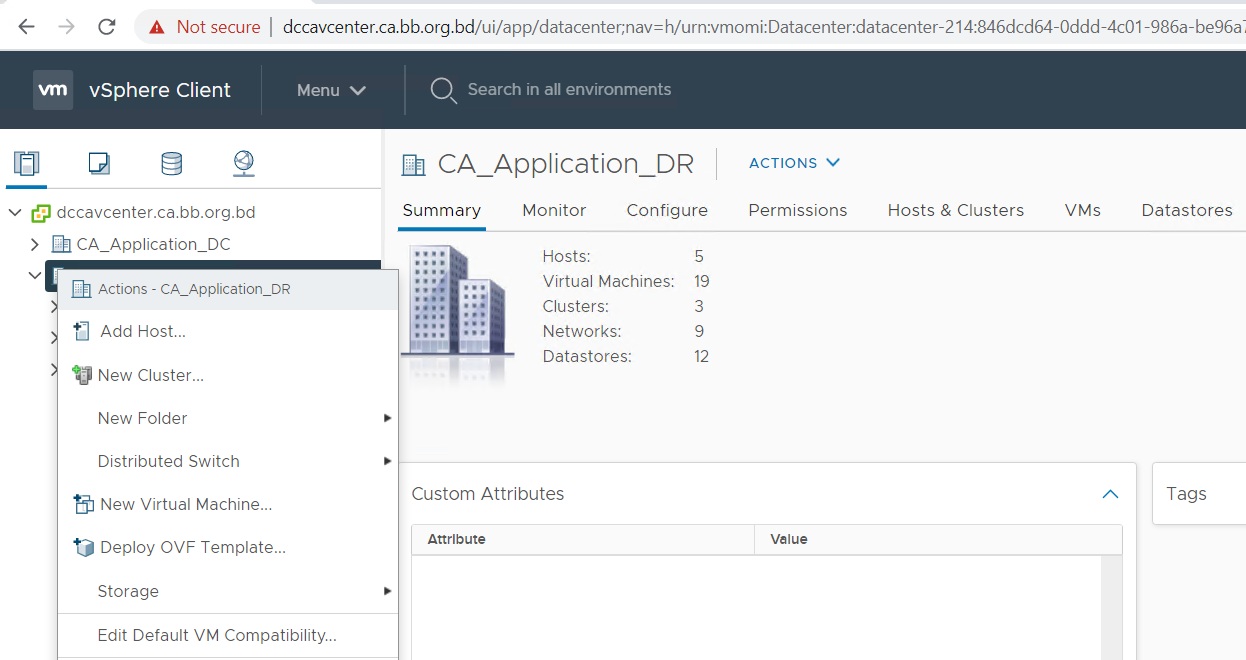Image resolution: width=1246 pixels, height=660 pixels.
Task: Click the Deploy OVF Template icon
Action: point(84,547)
